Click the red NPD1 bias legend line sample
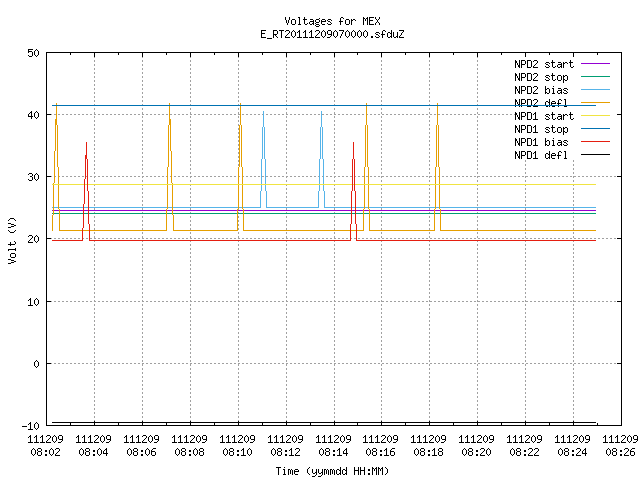Viewport: 640px width, 480px height. (x=595, y=142)
